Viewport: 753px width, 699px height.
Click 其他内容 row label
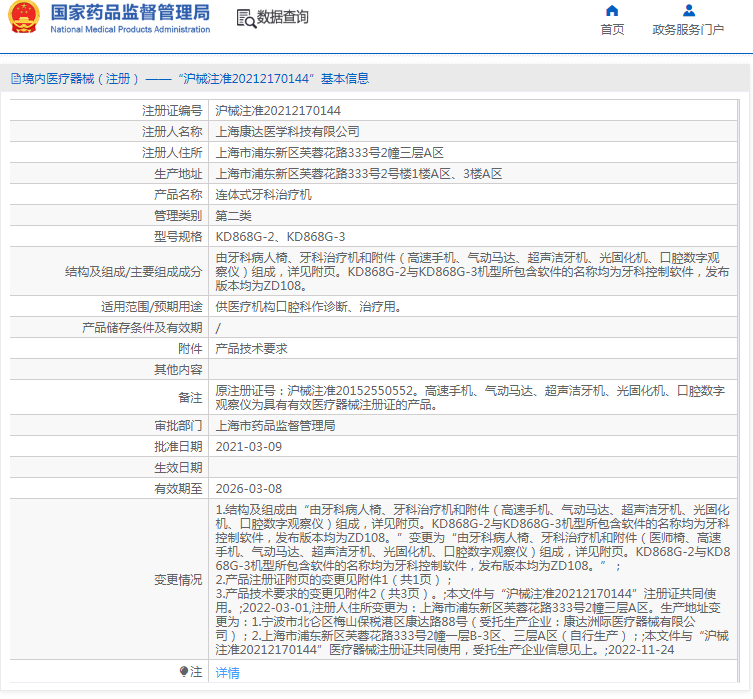click(x=178, y=370)
